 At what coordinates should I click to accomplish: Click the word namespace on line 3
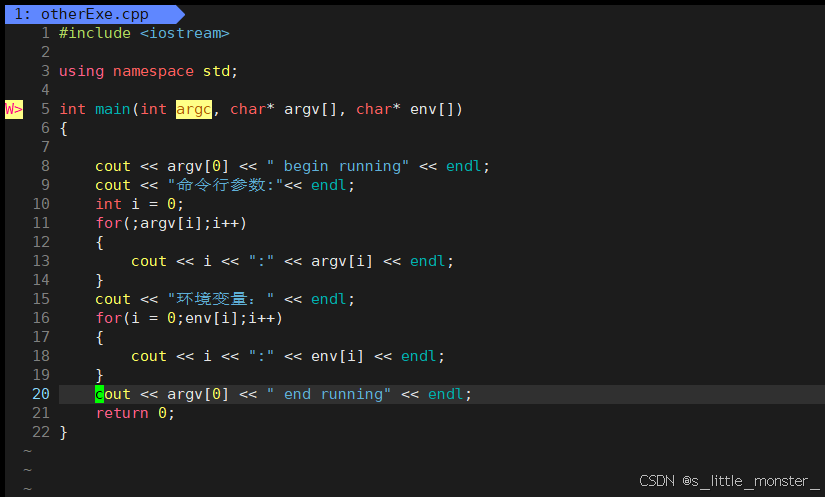(153, 71)
